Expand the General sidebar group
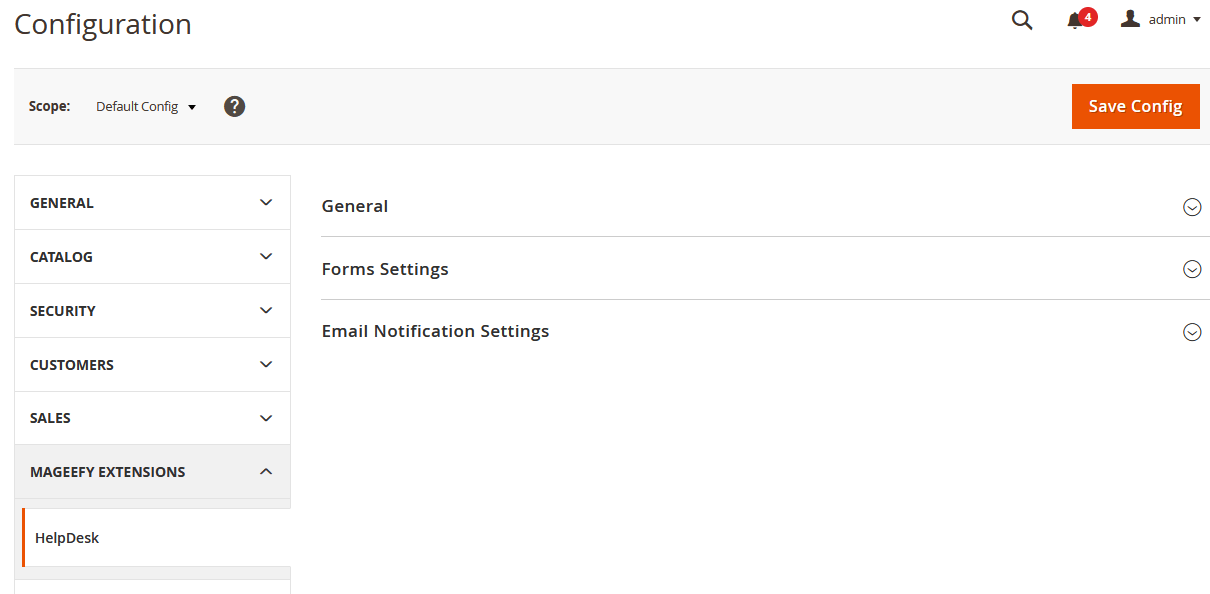The width and height of the screenshot is (1210, 594). pyautogui.click(x=152, y=203)
